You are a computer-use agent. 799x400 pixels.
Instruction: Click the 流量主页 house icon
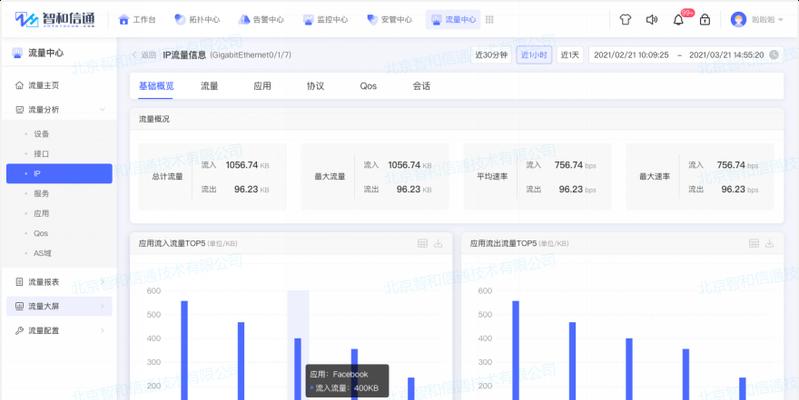[19, 86]
